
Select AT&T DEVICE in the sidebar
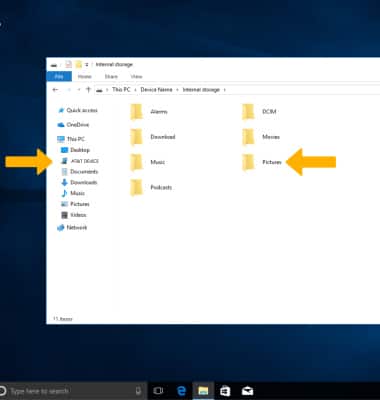point(80,161)
